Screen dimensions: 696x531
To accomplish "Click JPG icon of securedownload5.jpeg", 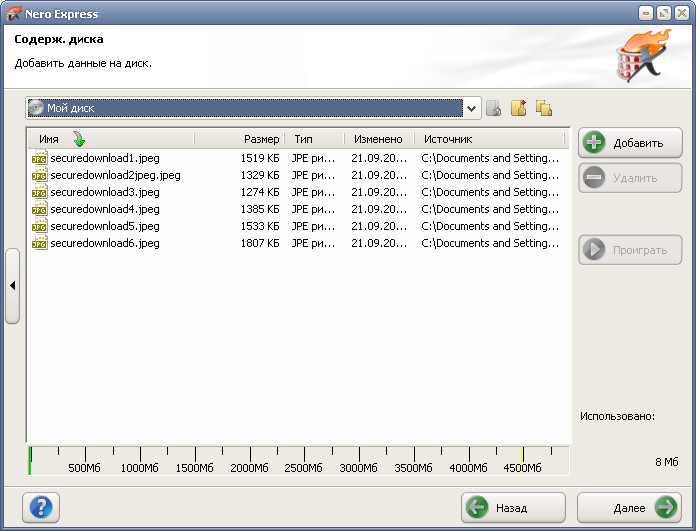I will [x=40, y=226].
